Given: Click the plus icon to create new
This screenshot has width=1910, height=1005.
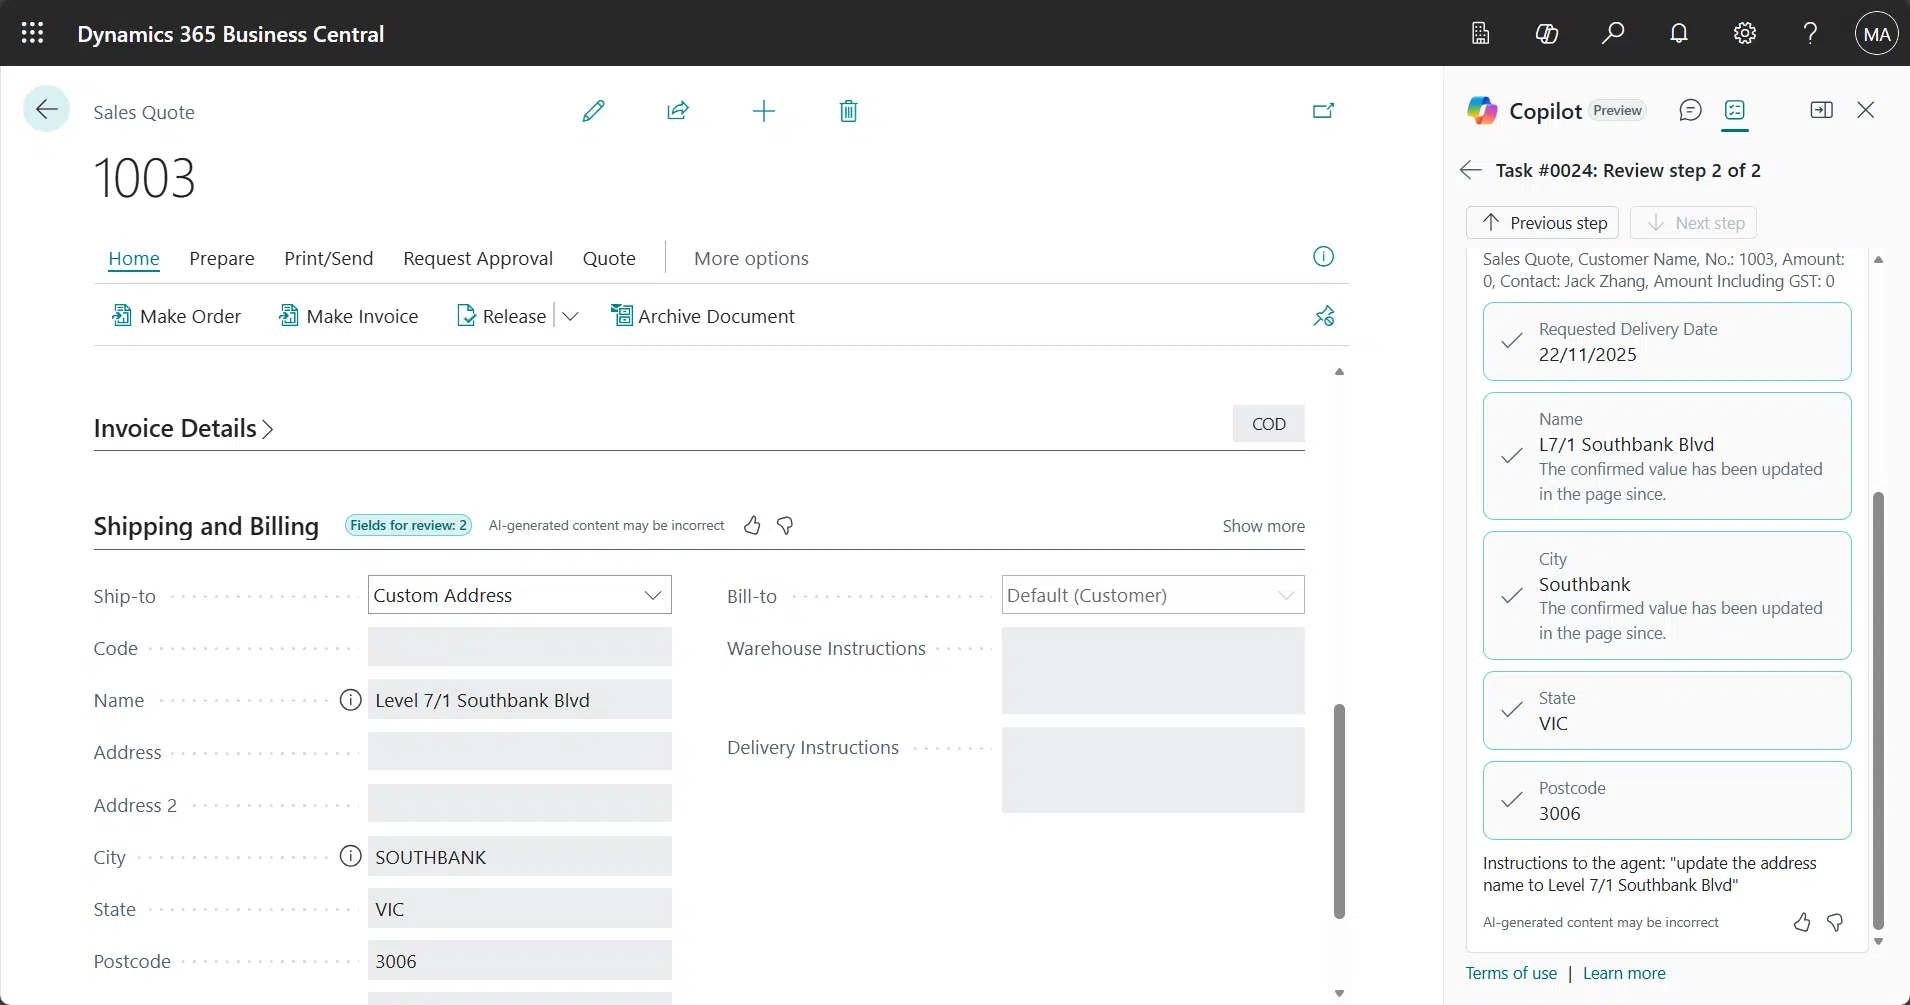Looking at the screenshot, I should pos(763,111).
